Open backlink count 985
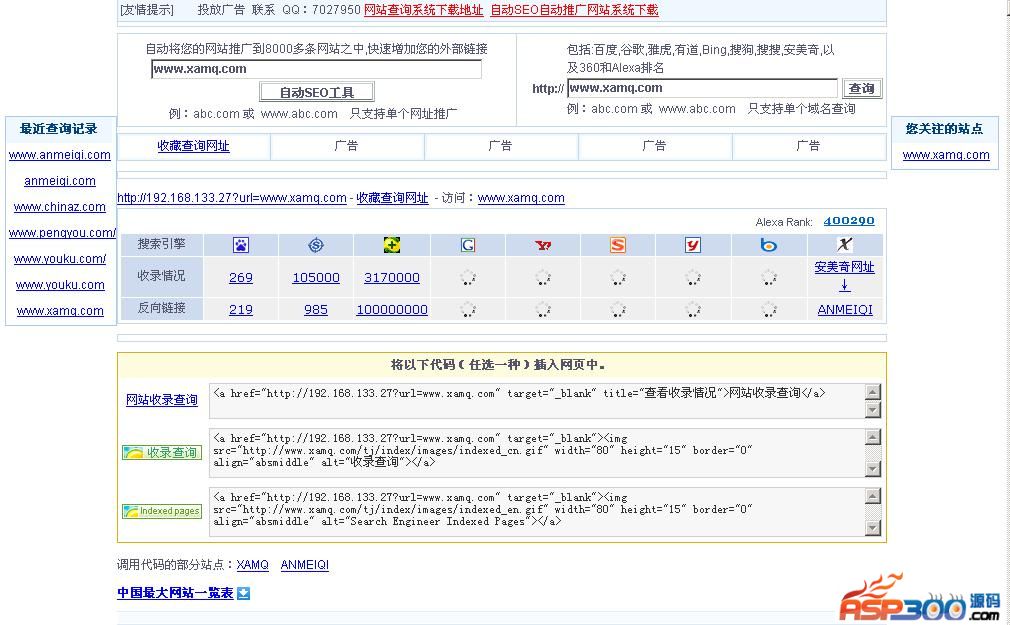This screenshot has height=625, width=1010. click(x=316, y=310)
